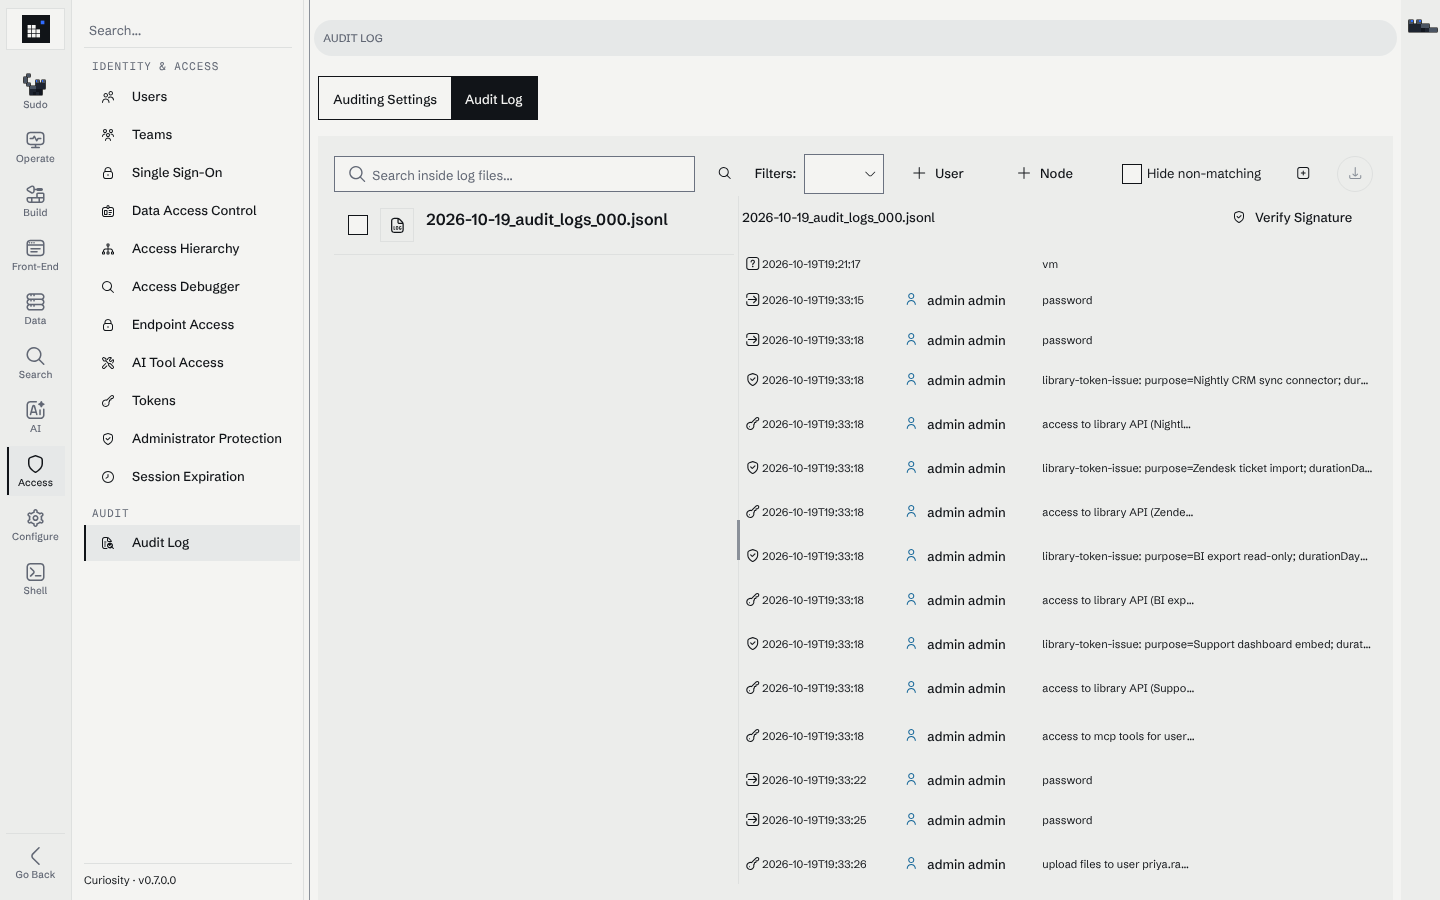The height and width of the screenshot is (900, 1440).
Task: Select the Zendesk ticket import token-issue entry
Action: (1060, 468)
